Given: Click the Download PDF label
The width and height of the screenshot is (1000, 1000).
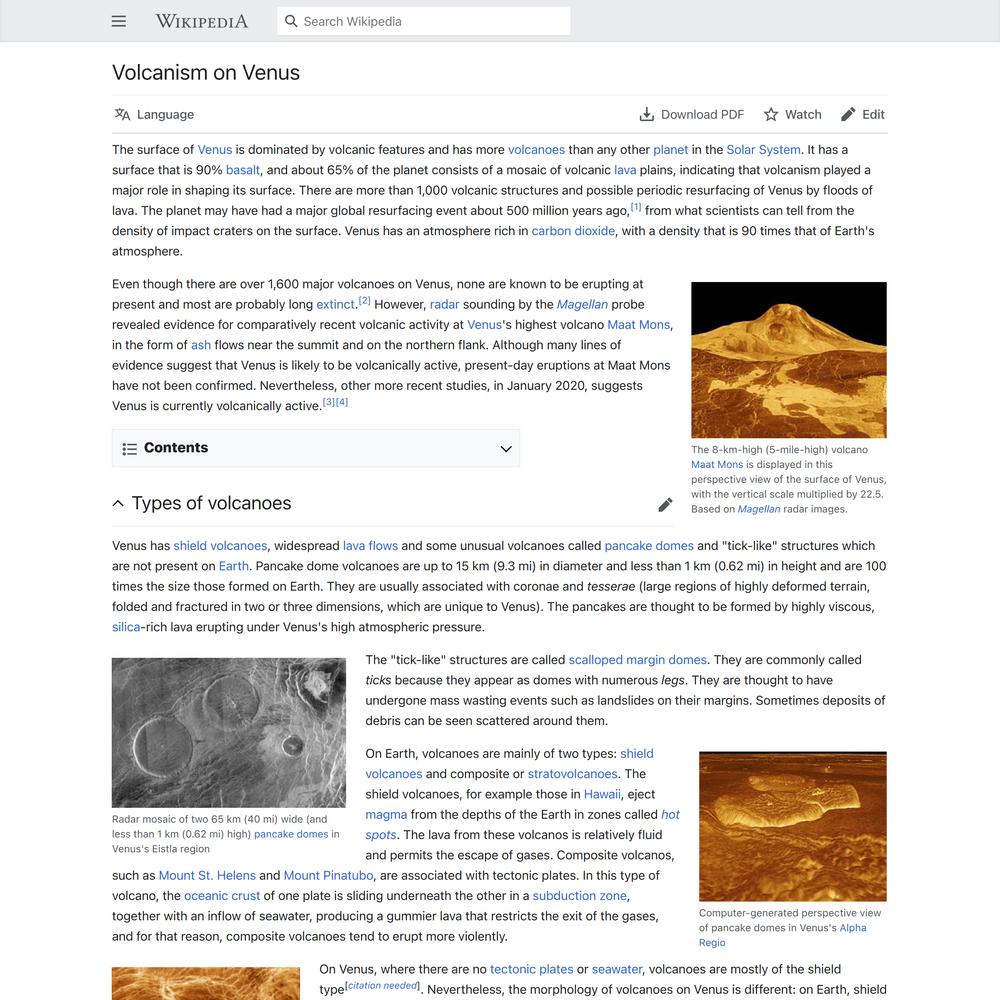Looking at the screenshot, I should (702, 114).
